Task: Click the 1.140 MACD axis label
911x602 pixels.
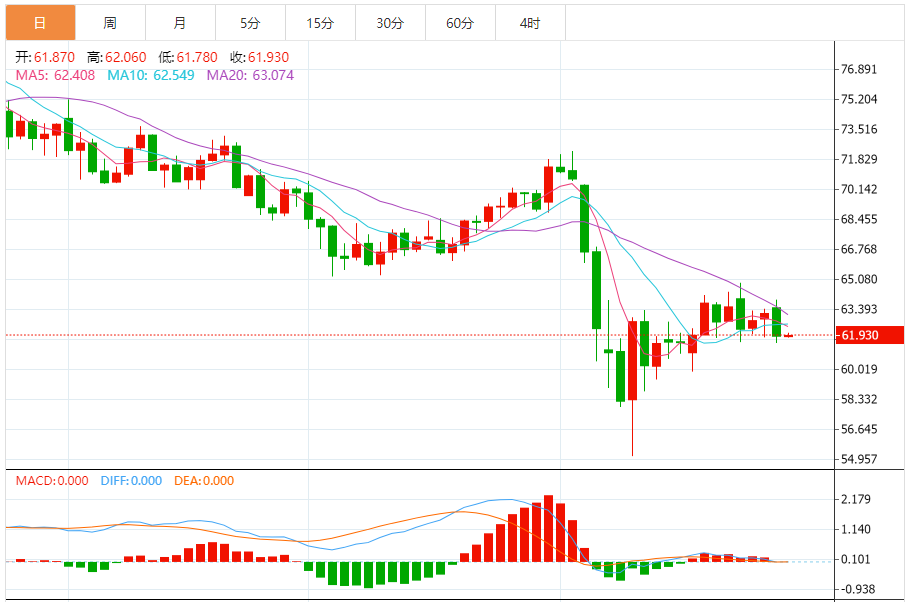Action: 856,529
